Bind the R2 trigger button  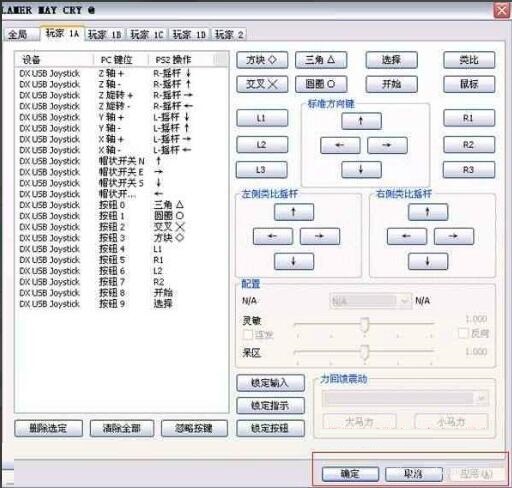click(469, 144)
